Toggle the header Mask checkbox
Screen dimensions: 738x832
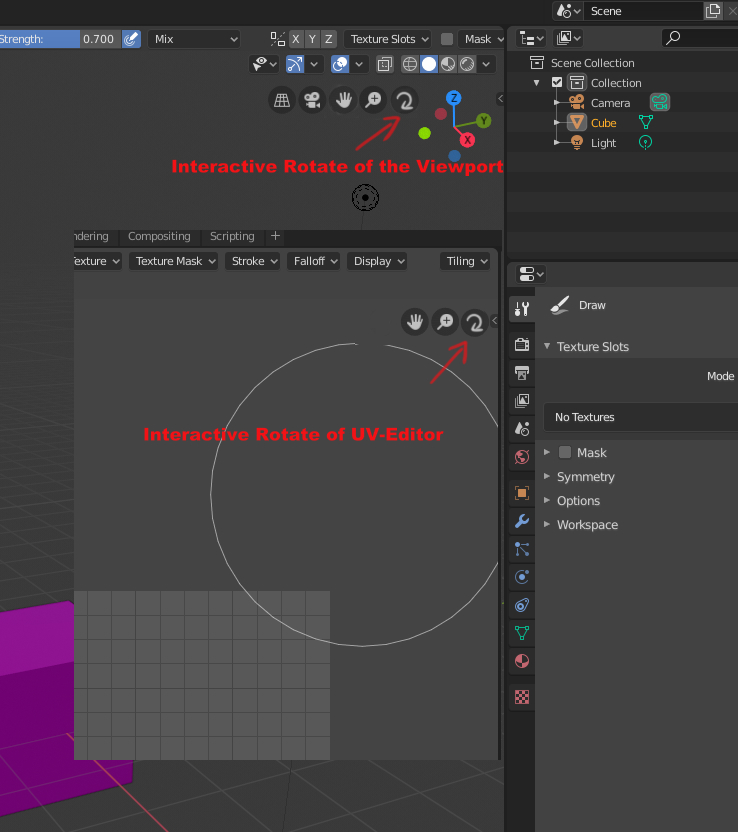pos(447,39)
